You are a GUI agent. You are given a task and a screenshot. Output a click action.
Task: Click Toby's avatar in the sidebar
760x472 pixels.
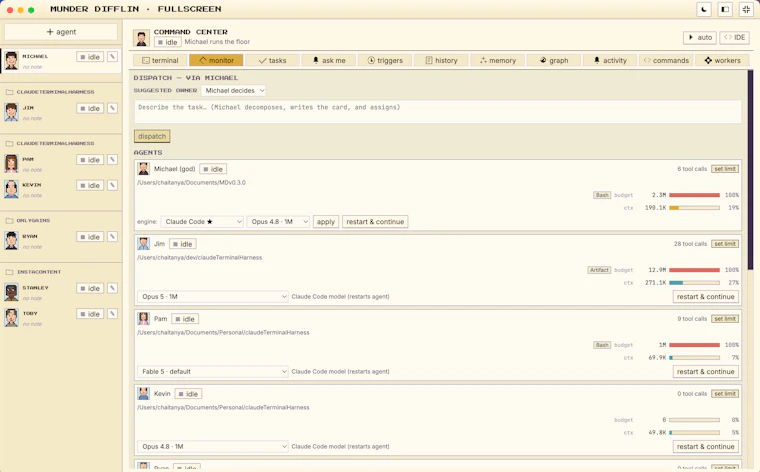(x=11, y=317)
